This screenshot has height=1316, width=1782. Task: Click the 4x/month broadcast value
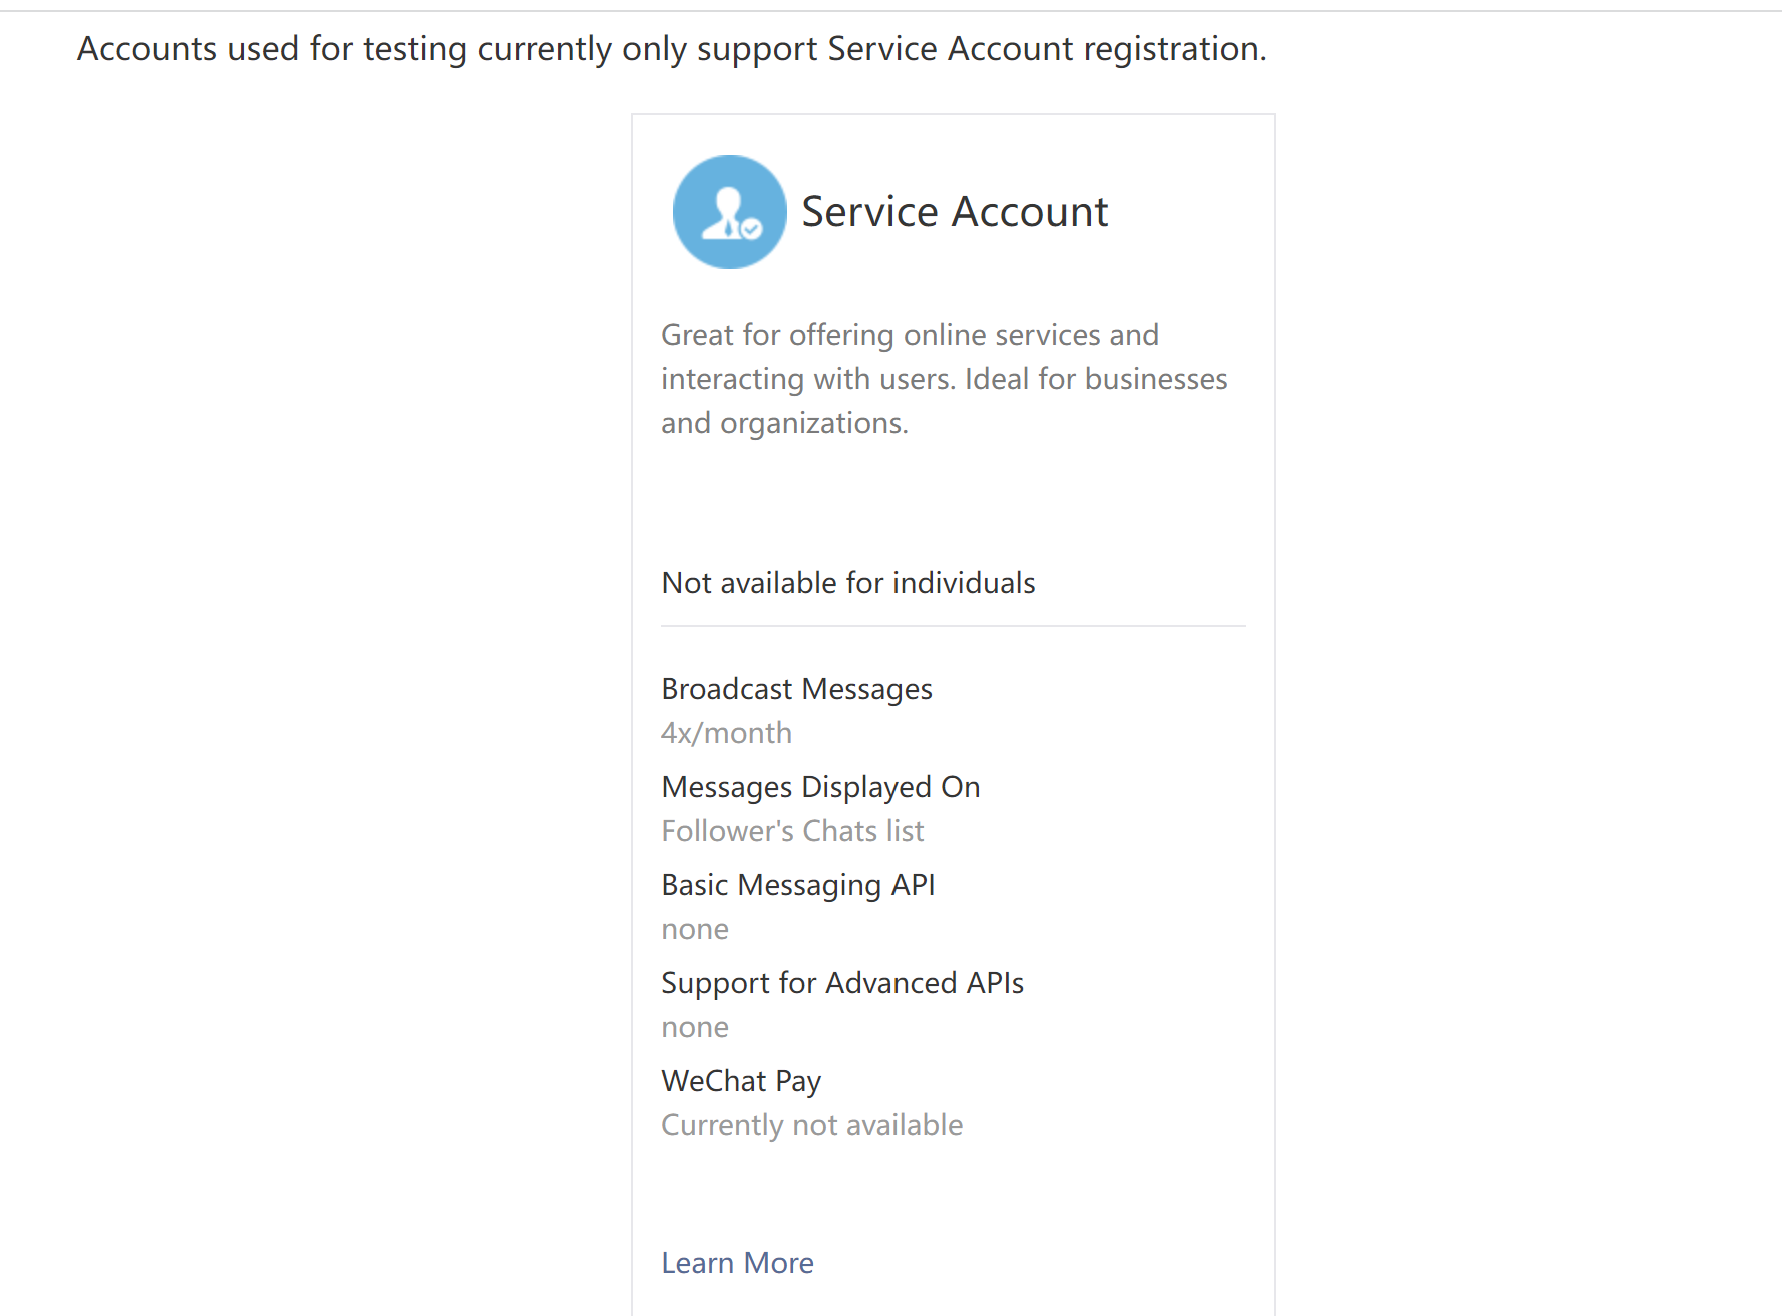[x=726, y=733]
